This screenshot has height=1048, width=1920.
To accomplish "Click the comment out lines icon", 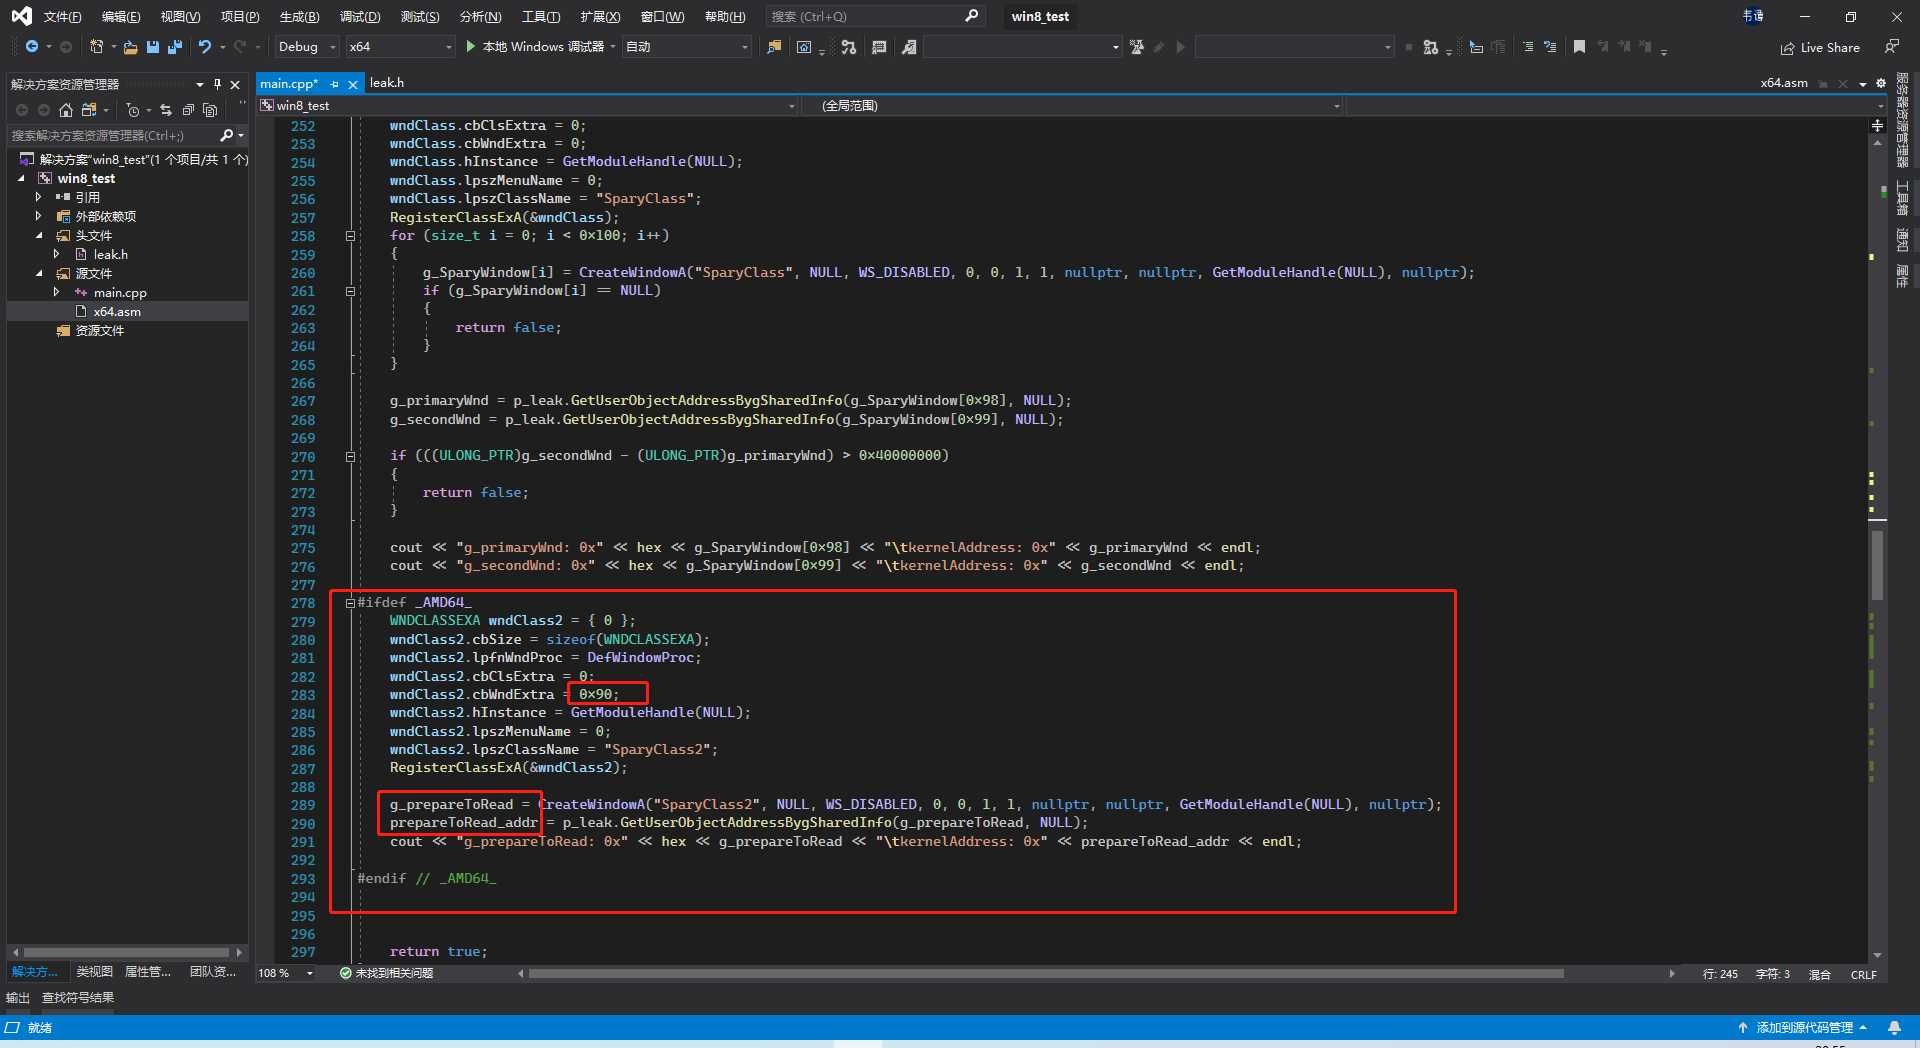I will [x=1527, y=47].
